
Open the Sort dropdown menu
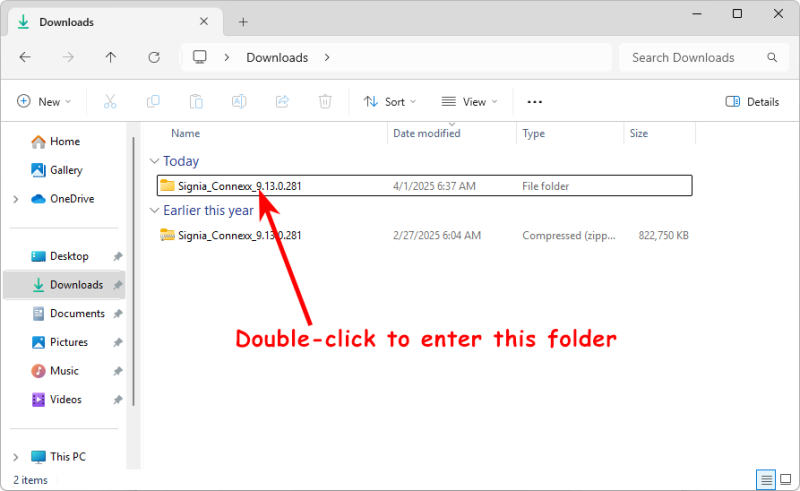[x=389, y=101]
